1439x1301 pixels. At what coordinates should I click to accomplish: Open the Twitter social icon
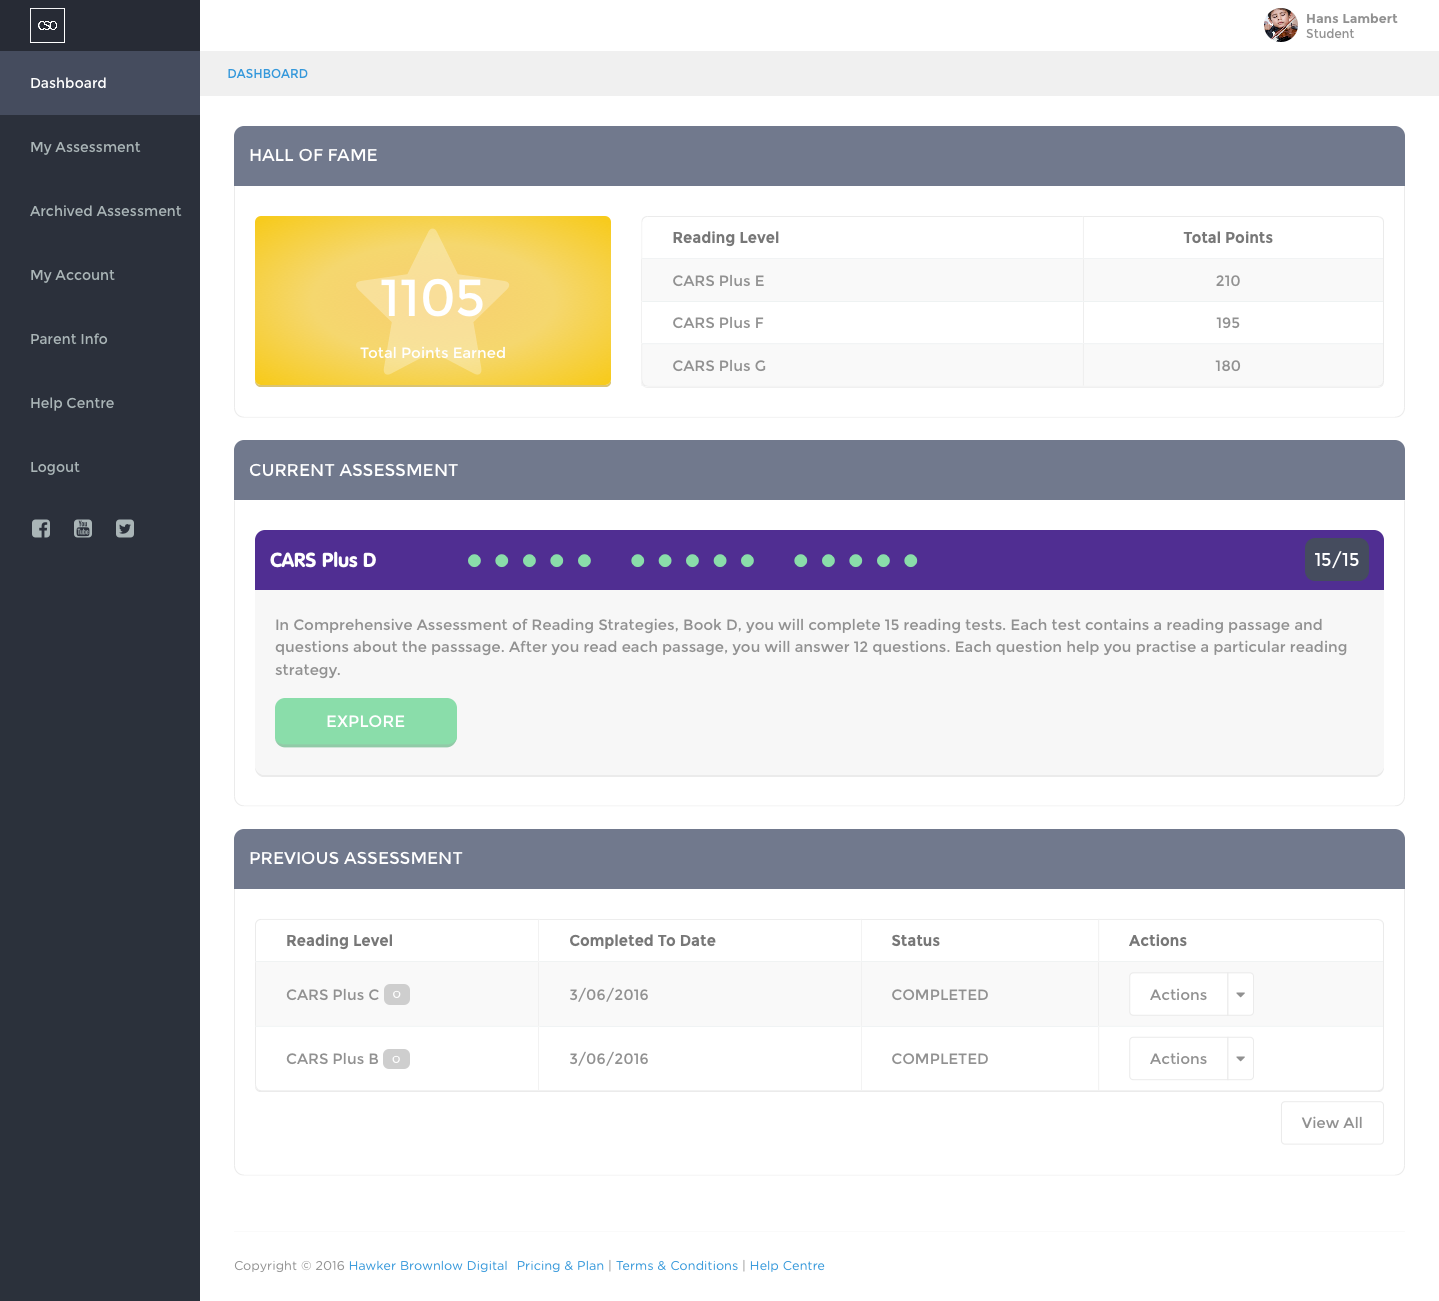click(x=125, y=529)
